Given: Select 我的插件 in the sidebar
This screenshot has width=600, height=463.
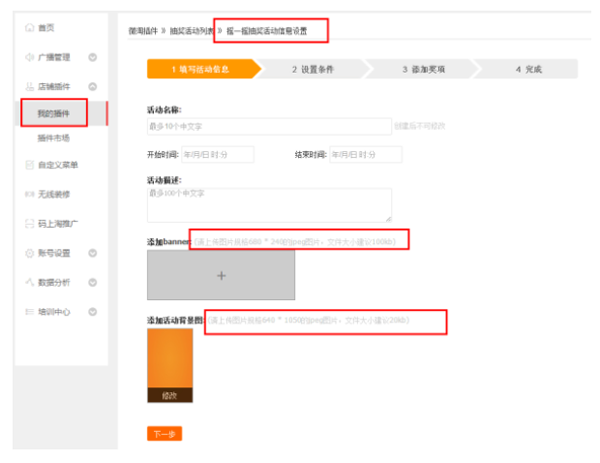Looking at the screenshot, I should click(54, 113).
